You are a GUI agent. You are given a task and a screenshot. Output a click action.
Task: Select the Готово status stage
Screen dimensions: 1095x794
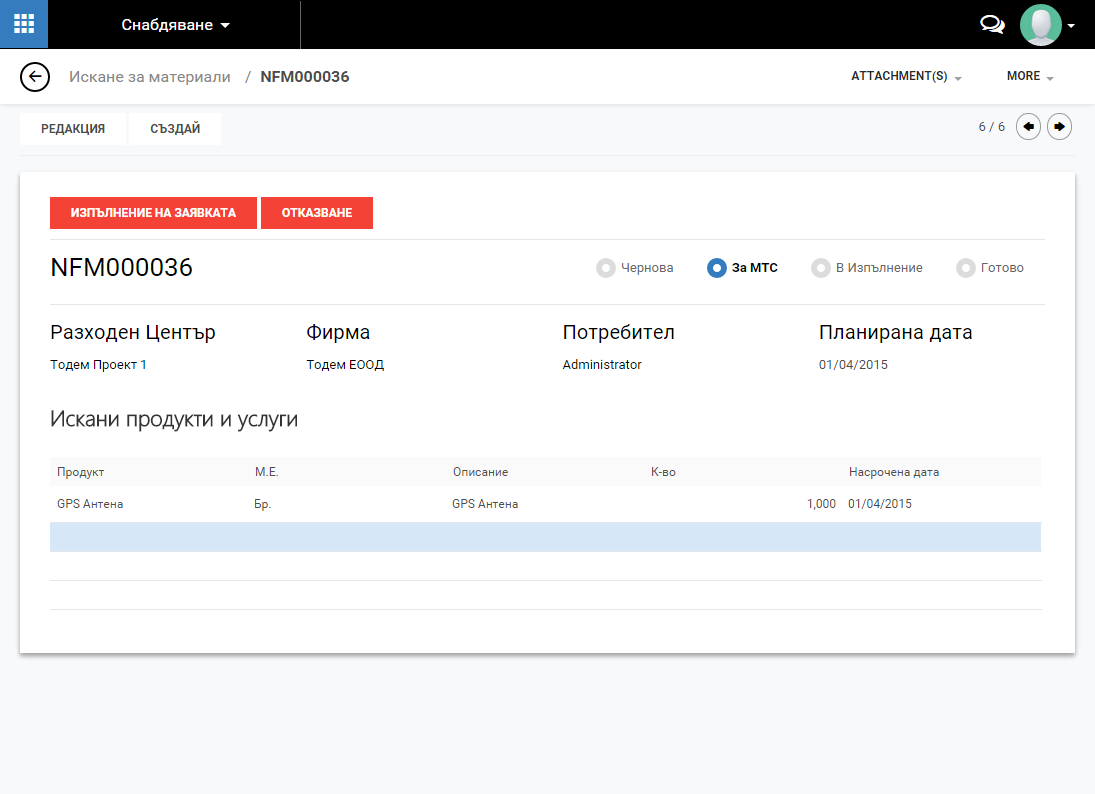click(x=990, y=268)
